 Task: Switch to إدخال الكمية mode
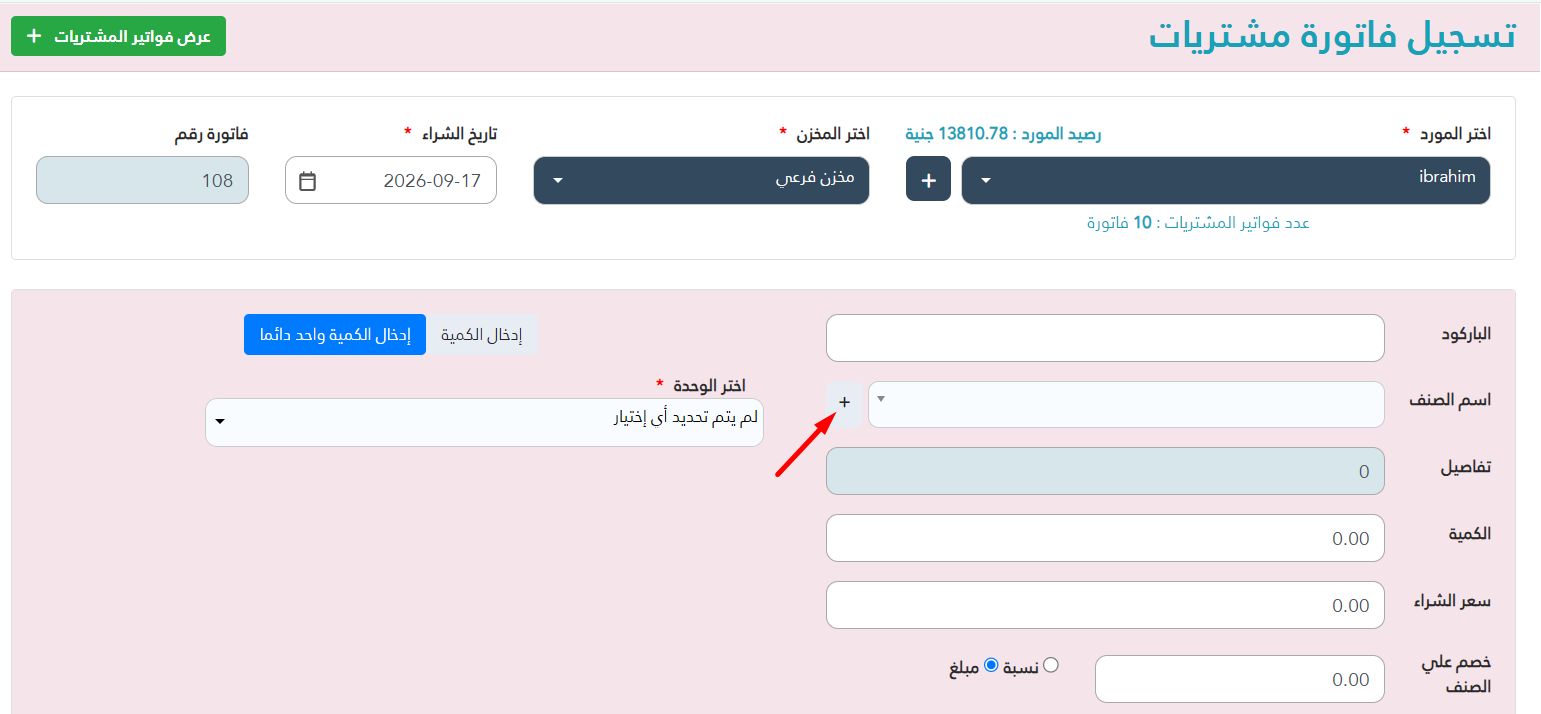482,335
